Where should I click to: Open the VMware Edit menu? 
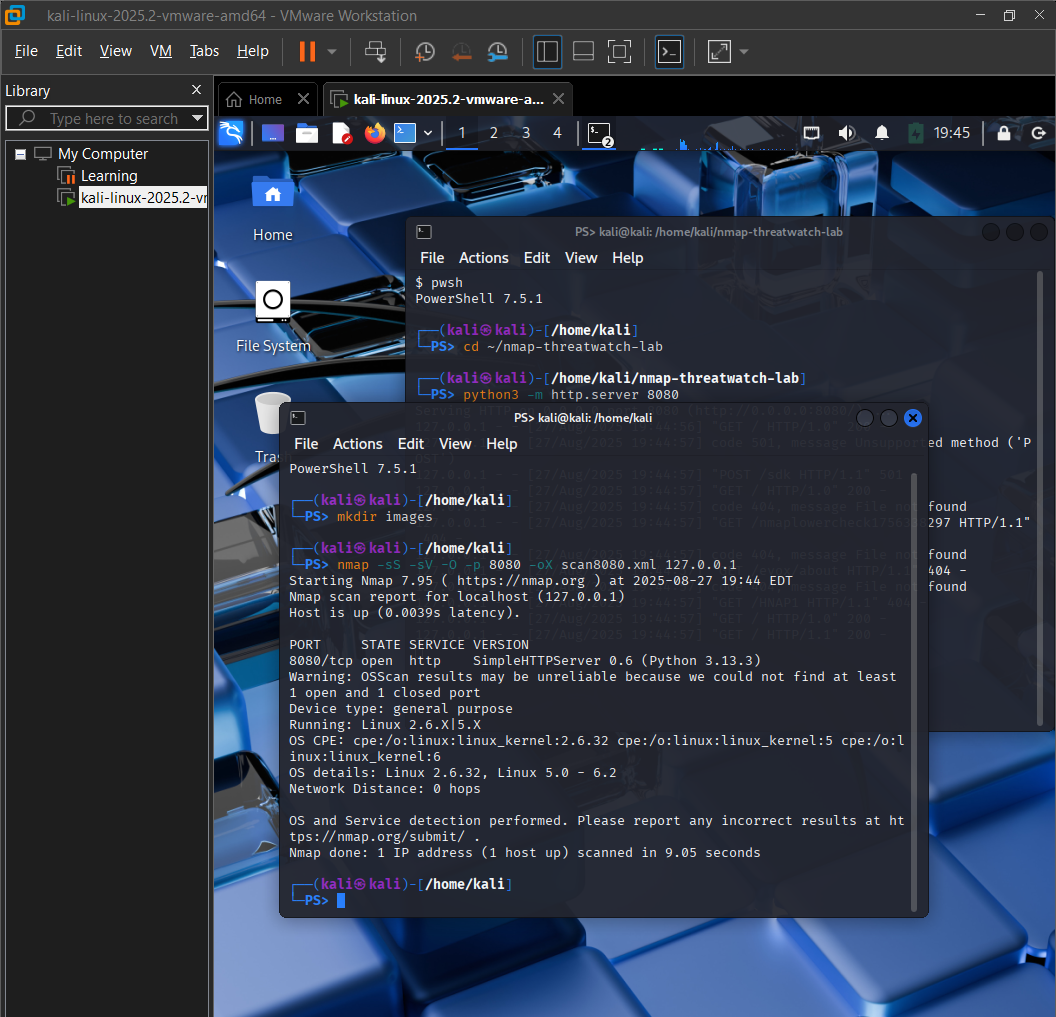[x=69, y=51]
